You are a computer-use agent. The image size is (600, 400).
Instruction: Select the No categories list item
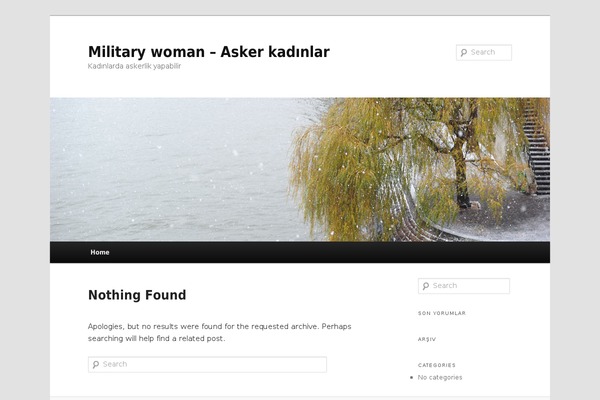click(440, 377)
